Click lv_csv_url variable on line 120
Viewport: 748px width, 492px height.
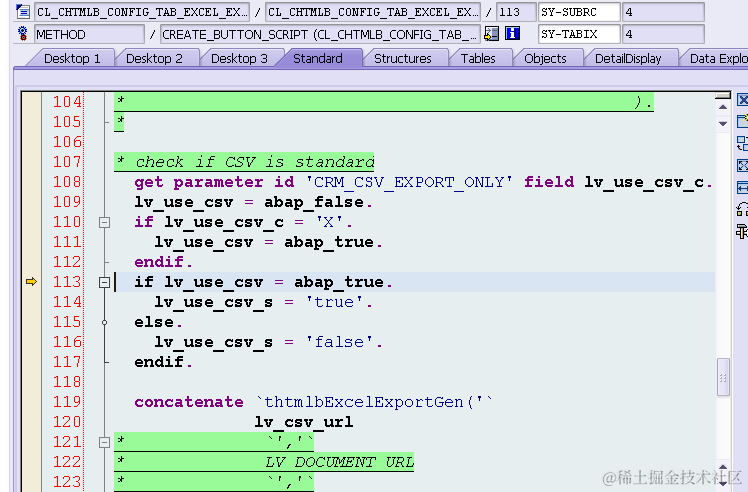click(304, 422)
